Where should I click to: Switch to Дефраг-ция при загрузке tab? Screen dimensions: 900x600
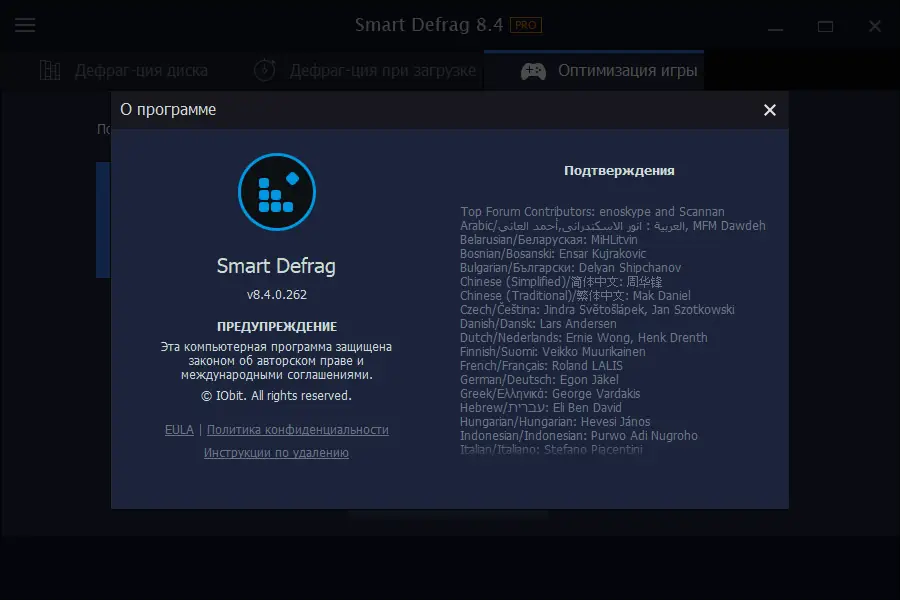click(365, 70)
